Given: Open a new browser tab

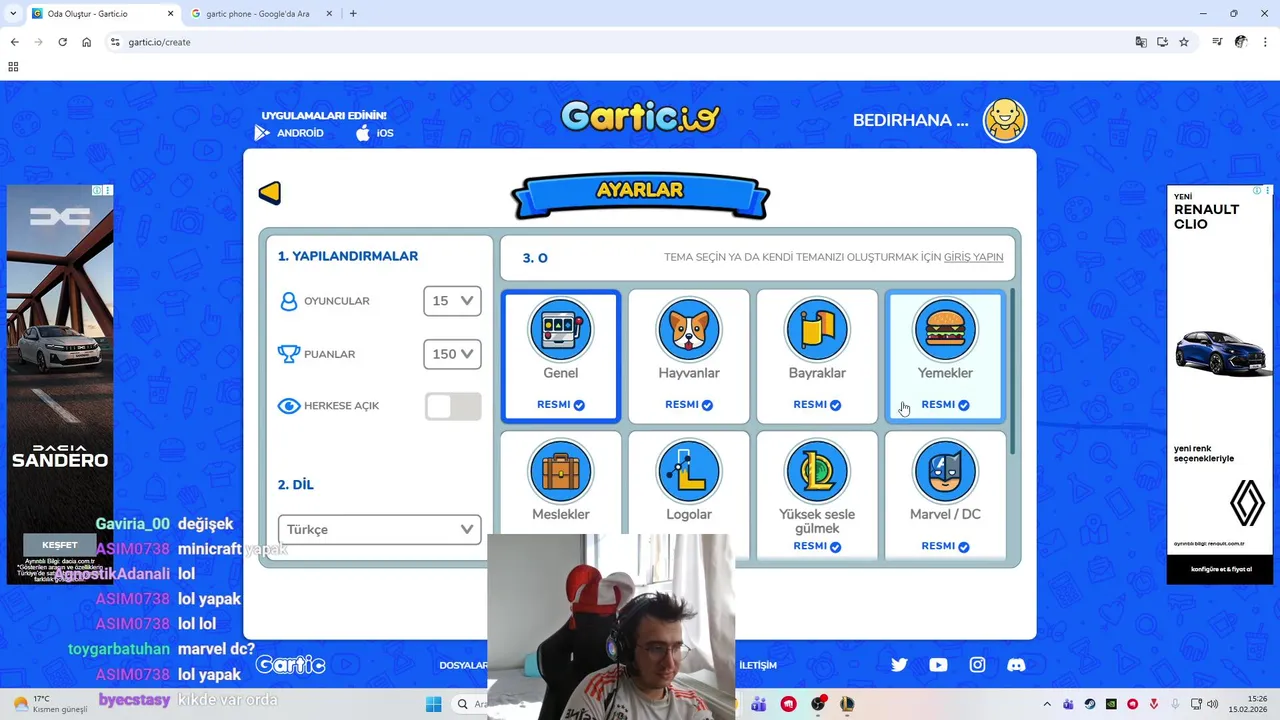Looking at the screenshot, I should [x=353, y=14].
